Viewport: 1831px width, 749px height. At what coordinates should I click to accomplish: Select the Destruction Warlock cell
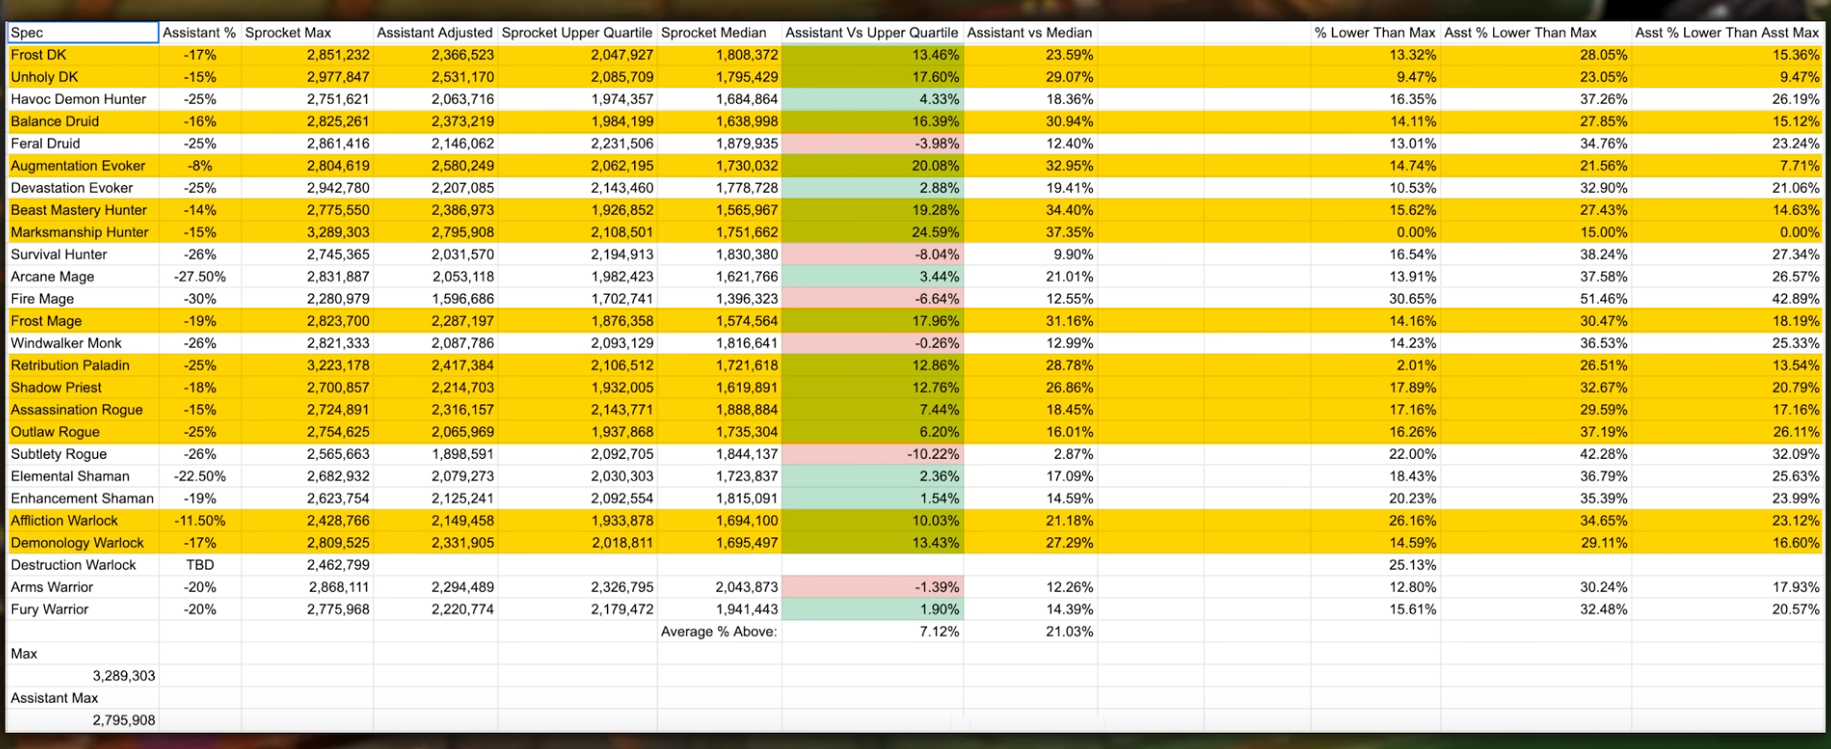click(83, 565)
